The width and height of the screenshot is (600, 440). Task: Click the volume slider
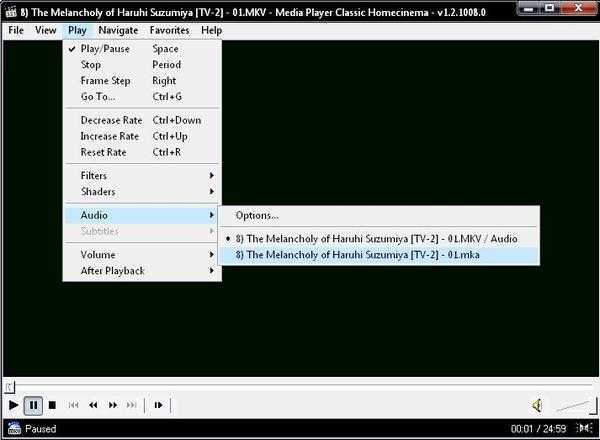pyautogui.click(x=575, y=406)
